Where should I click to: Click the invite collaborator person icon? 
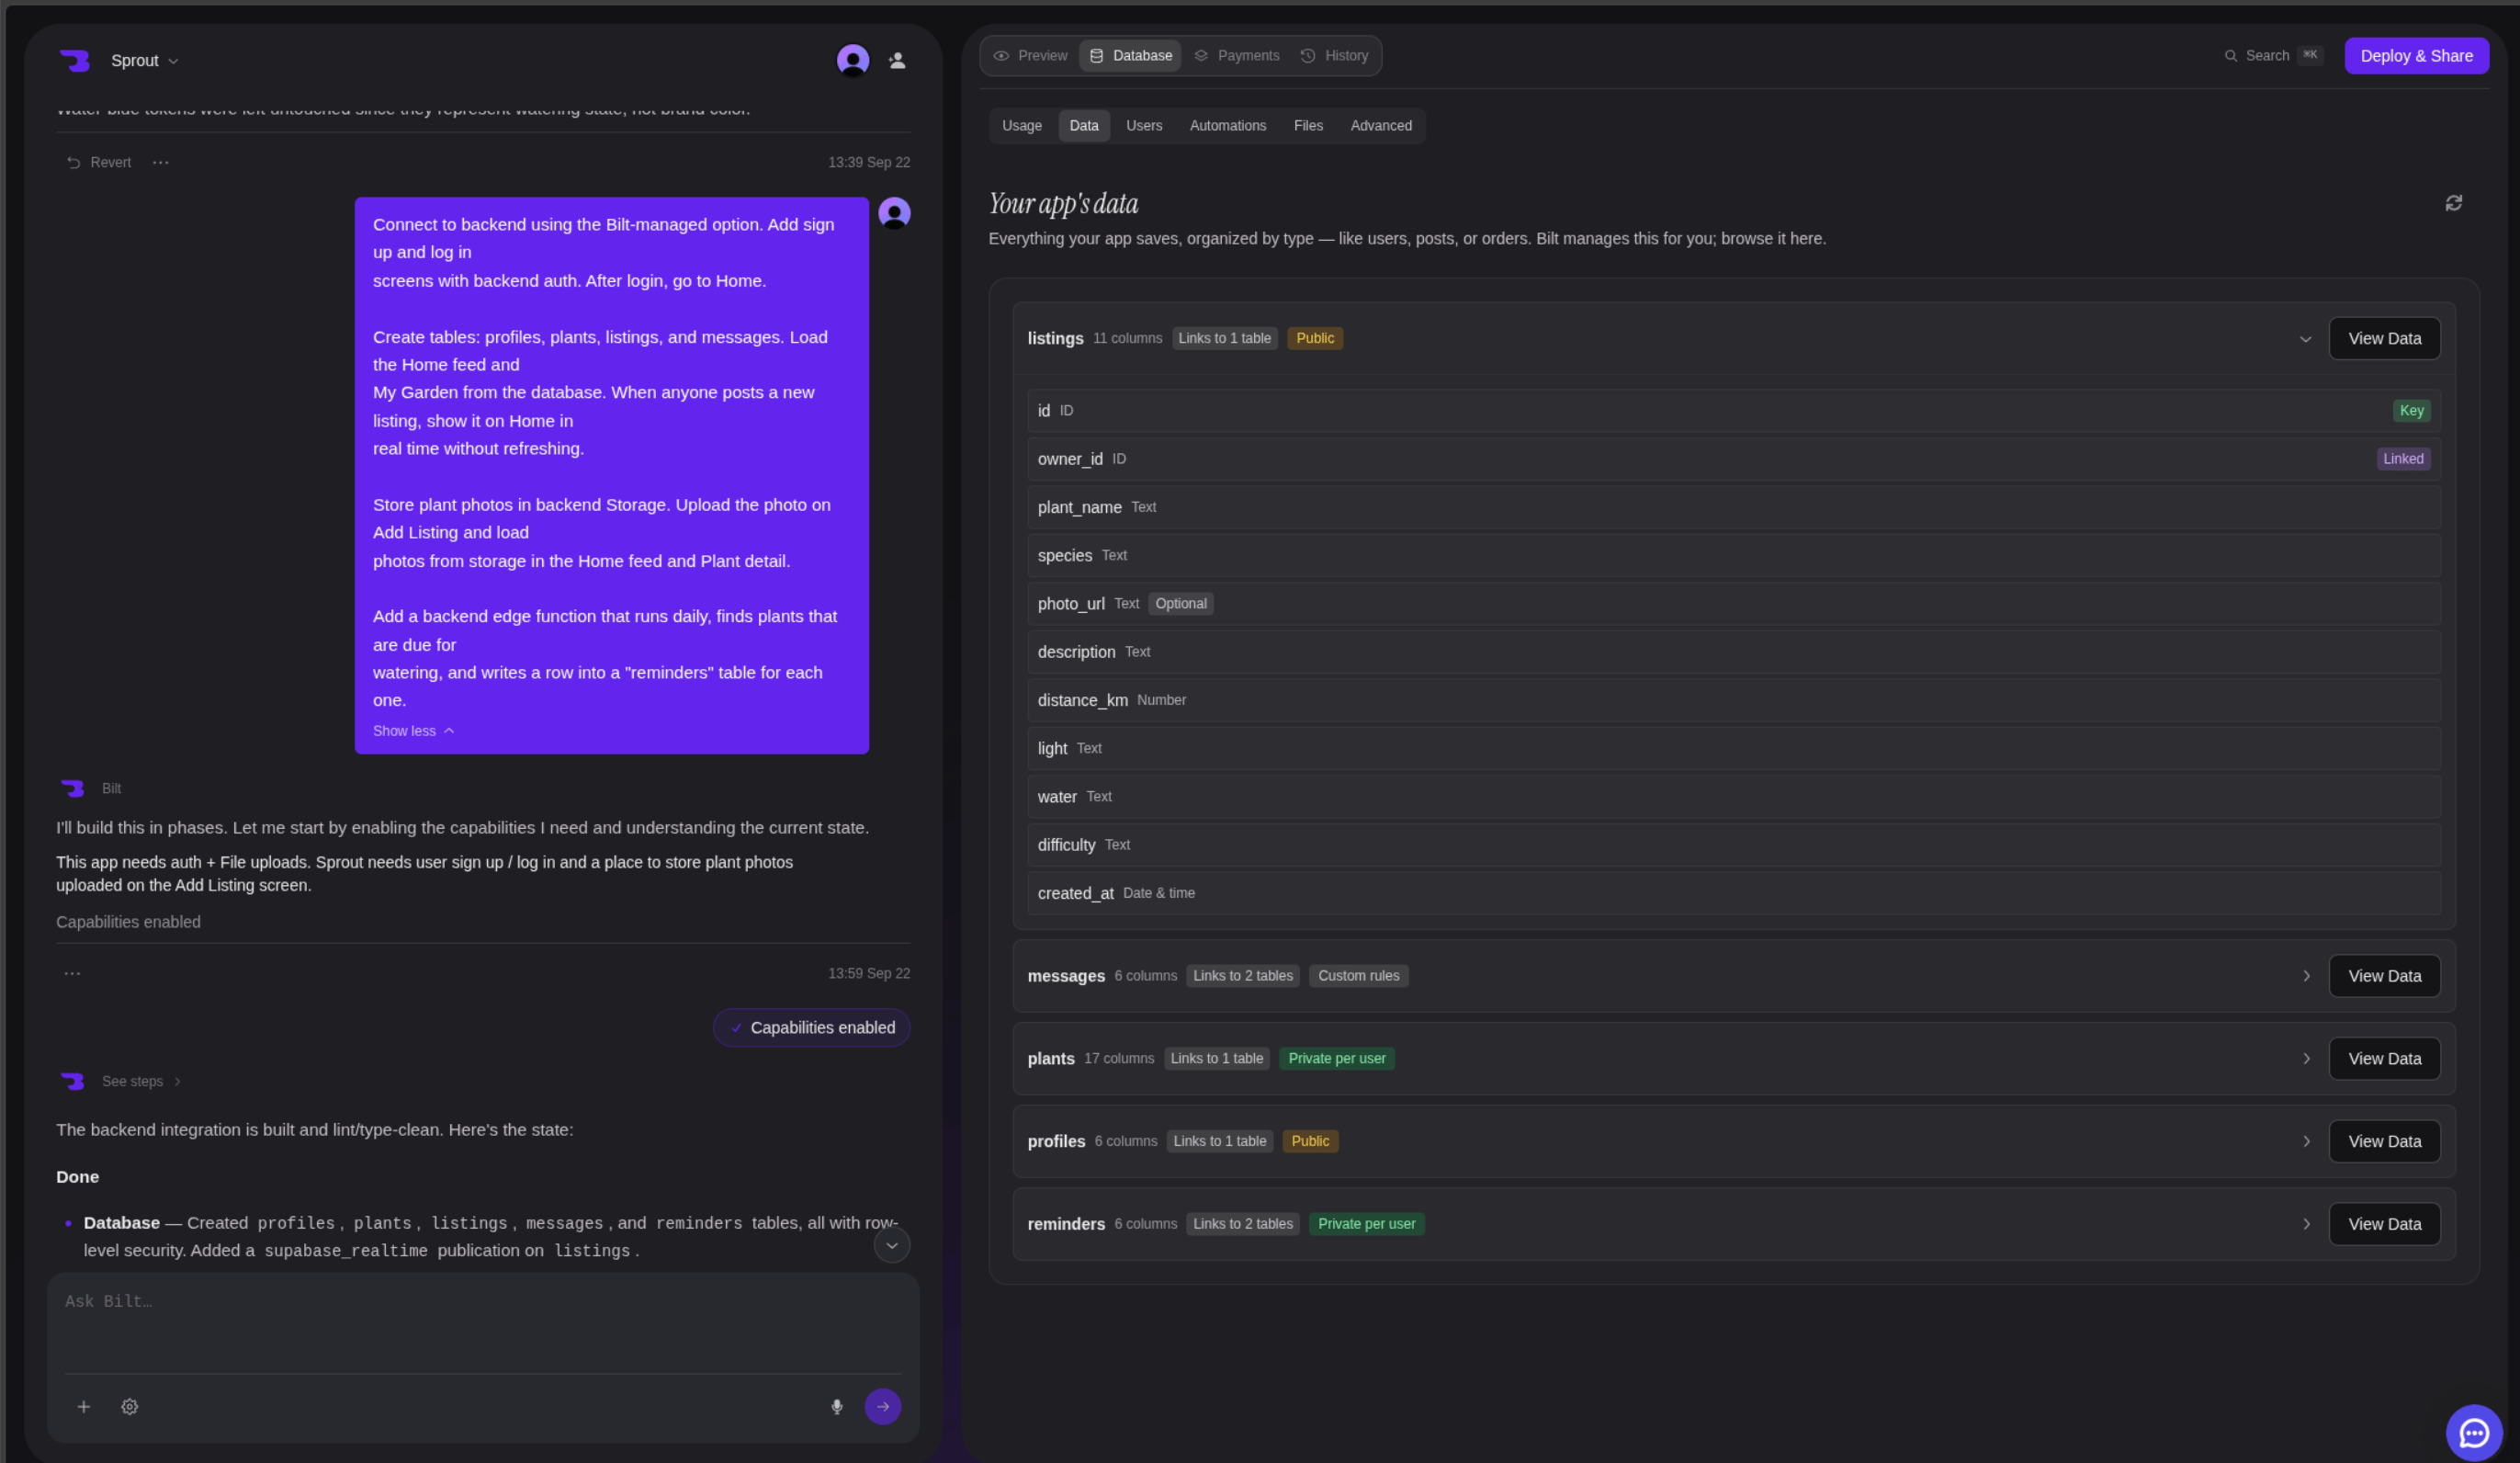click(897, 60)
